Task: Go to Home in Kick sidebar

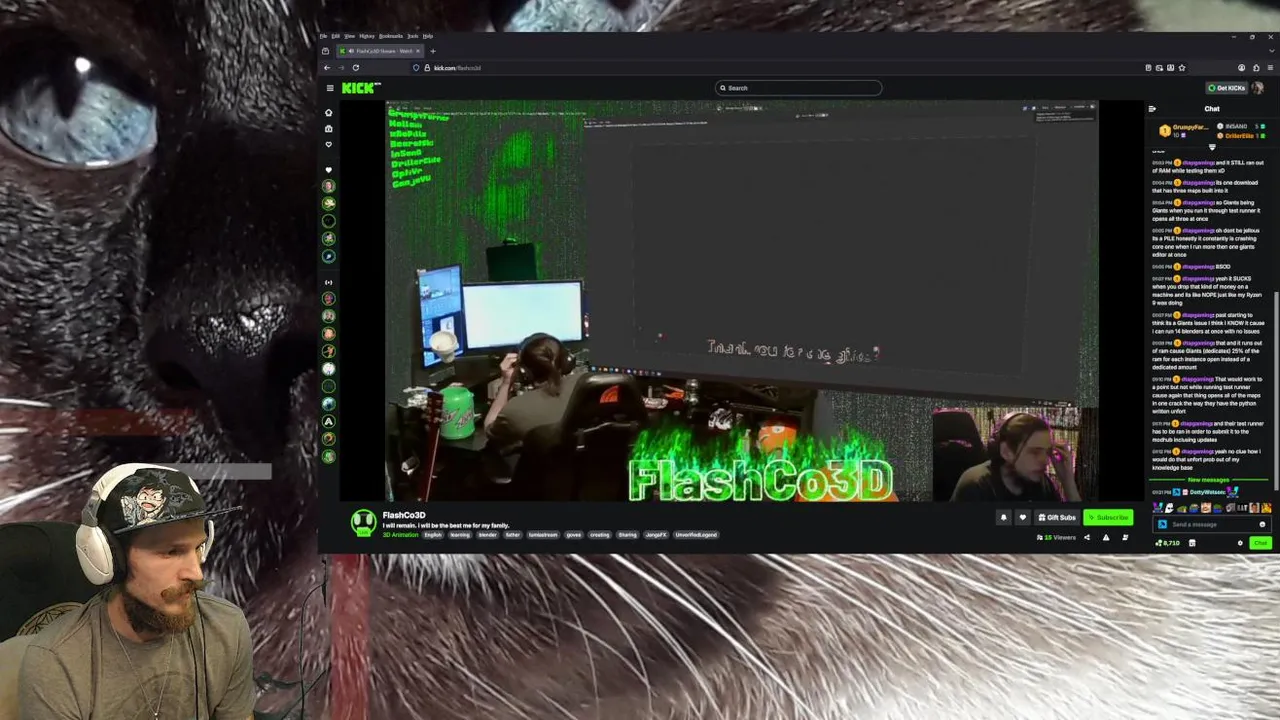Action: 328,113
